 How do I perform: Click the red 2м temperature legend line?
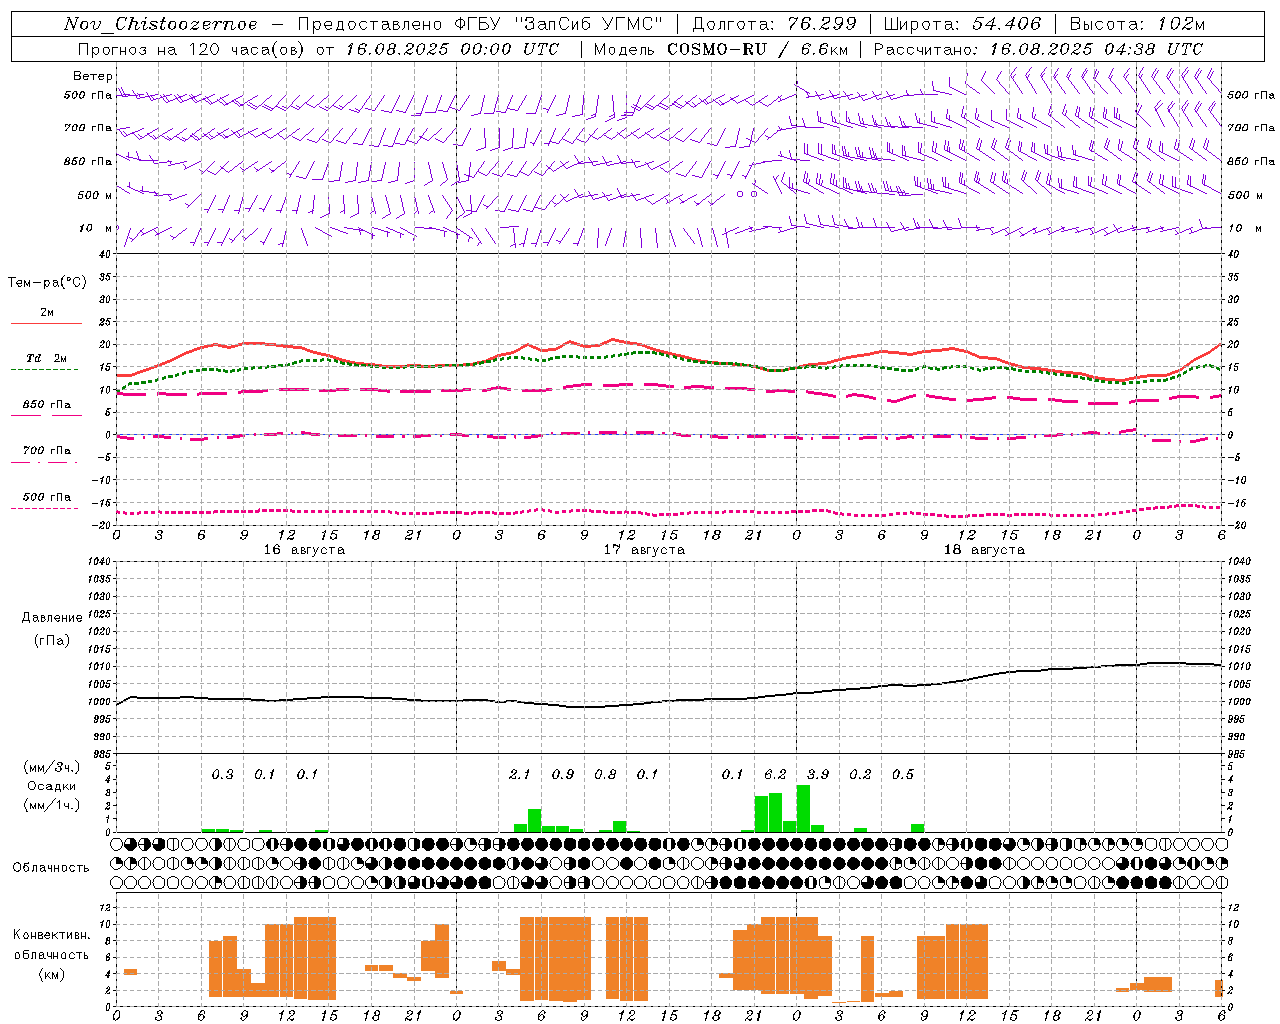point(46,323)
